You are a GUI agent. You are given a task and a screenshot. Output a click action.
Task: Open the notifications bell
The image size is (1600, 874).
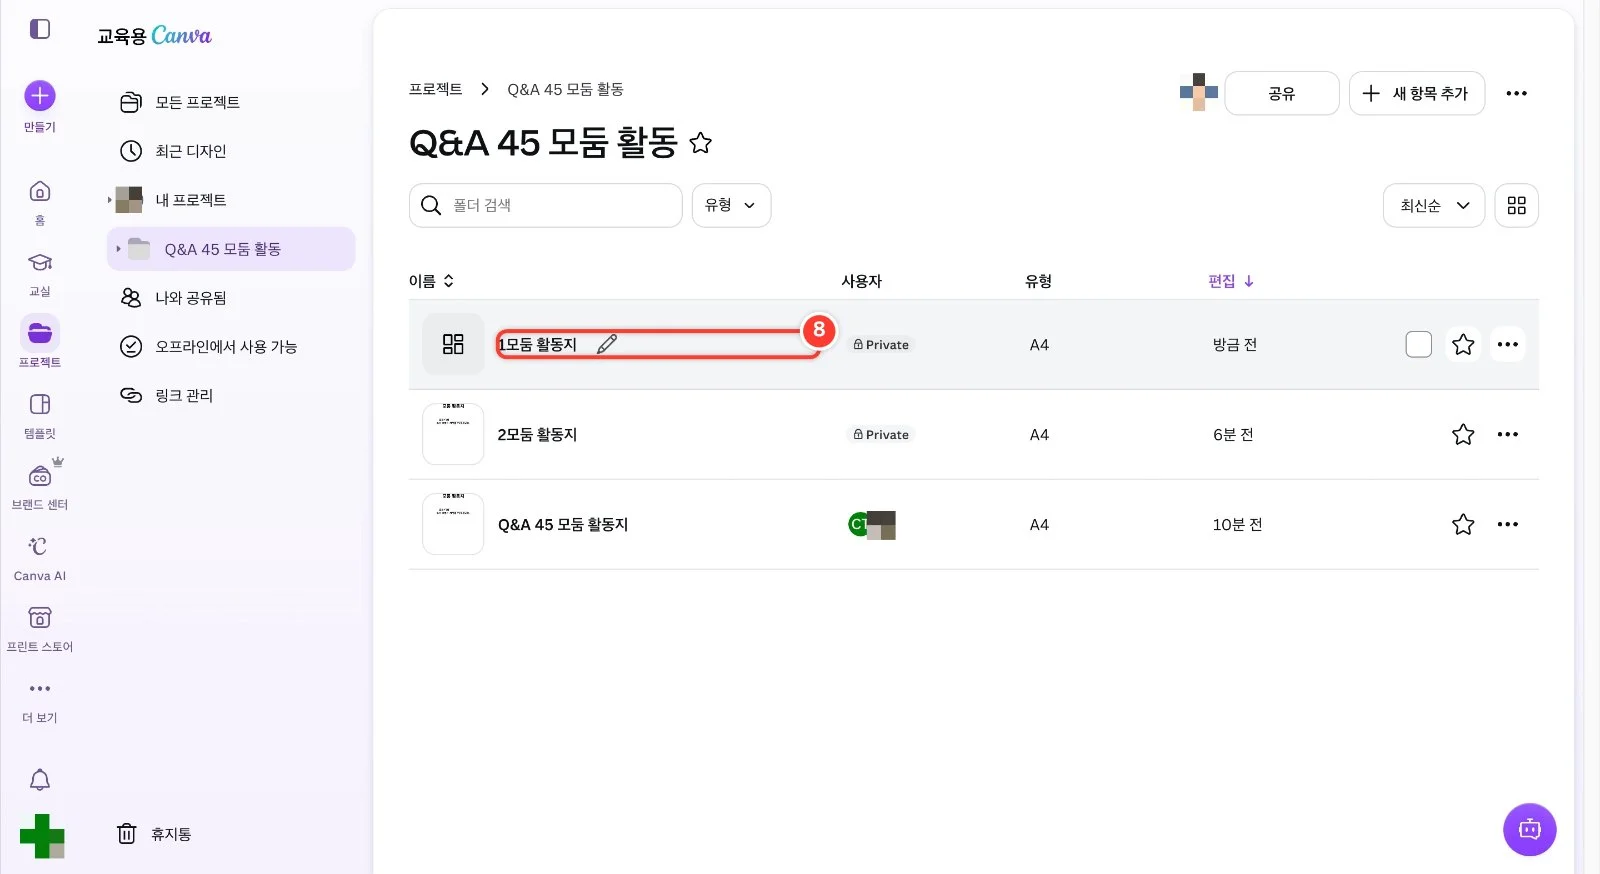pos(40,780)
